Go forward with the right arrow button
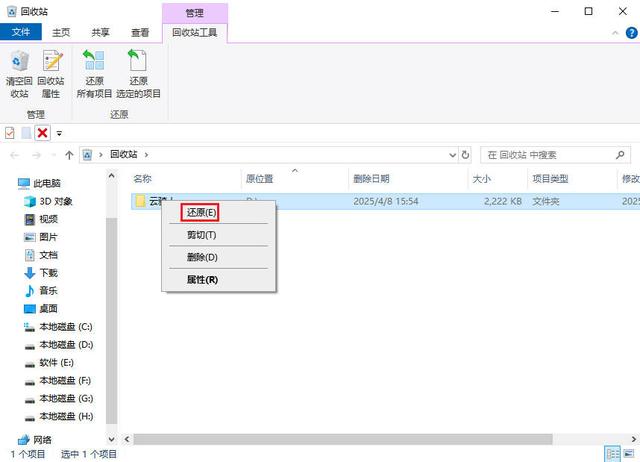 pos(36,155)
